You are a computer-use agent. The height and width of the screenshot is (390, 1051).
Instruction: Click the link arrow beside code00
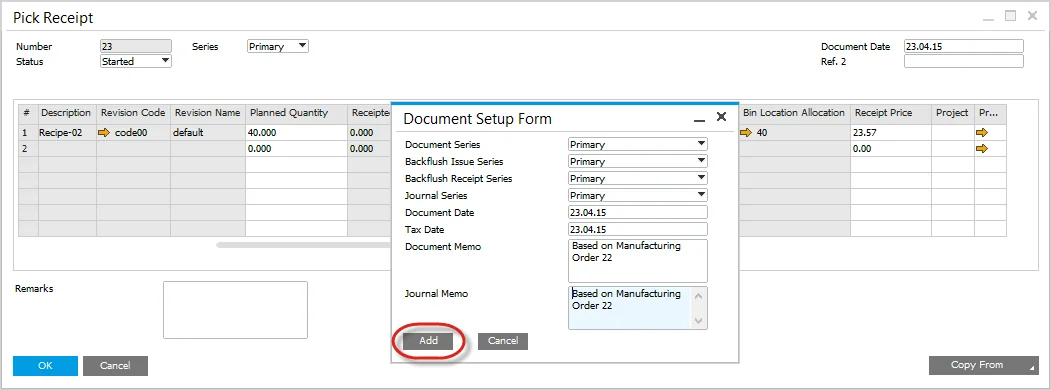[105, 133]
